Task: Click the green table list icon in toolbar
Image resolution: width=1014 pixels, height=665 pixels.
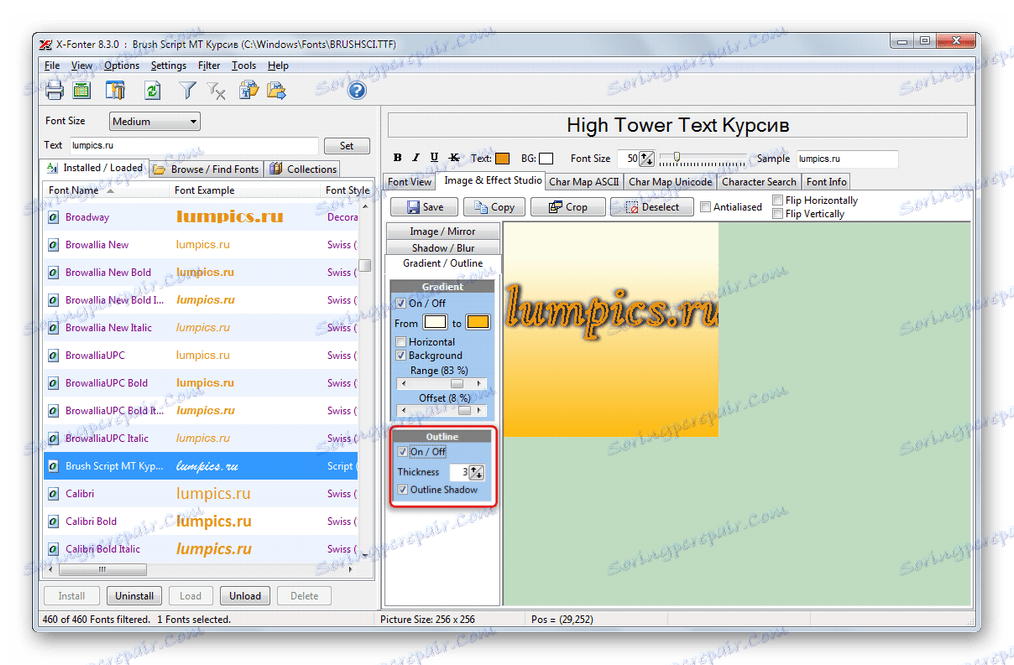Action: [82, 90]
